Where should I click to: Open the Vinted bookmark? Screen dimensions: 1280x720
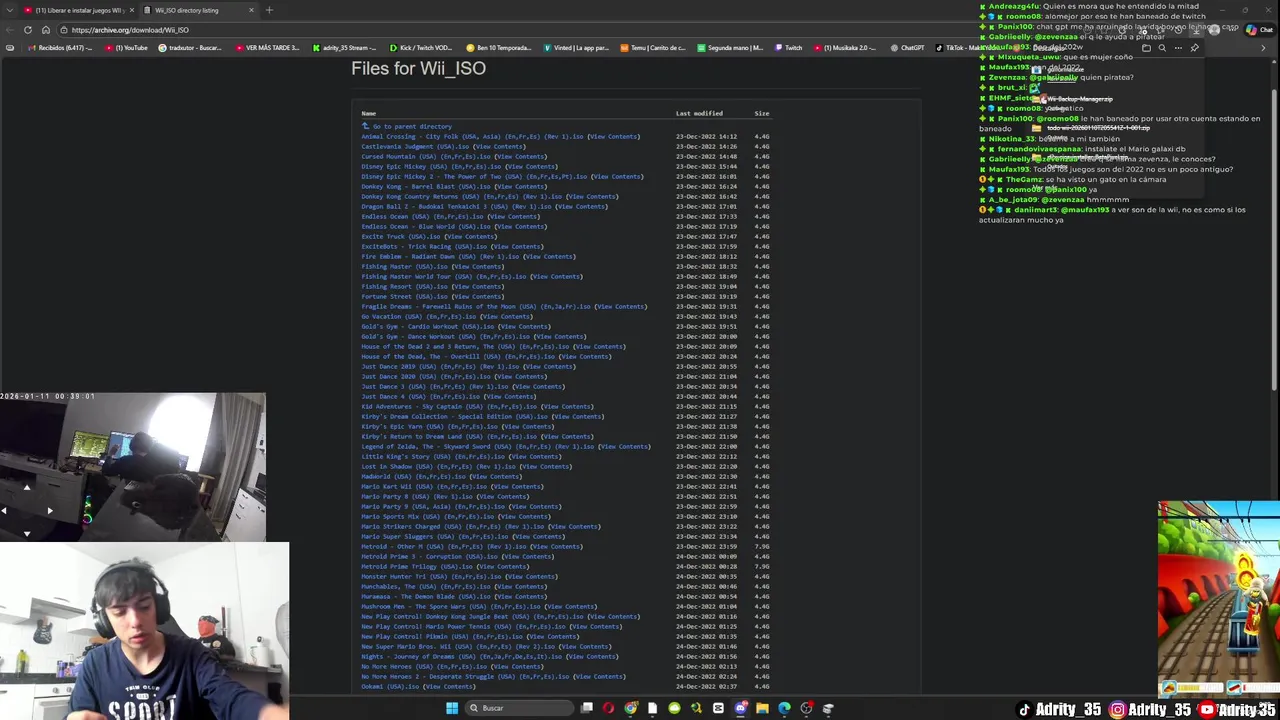pyautogui.click(x=577, y=48)
